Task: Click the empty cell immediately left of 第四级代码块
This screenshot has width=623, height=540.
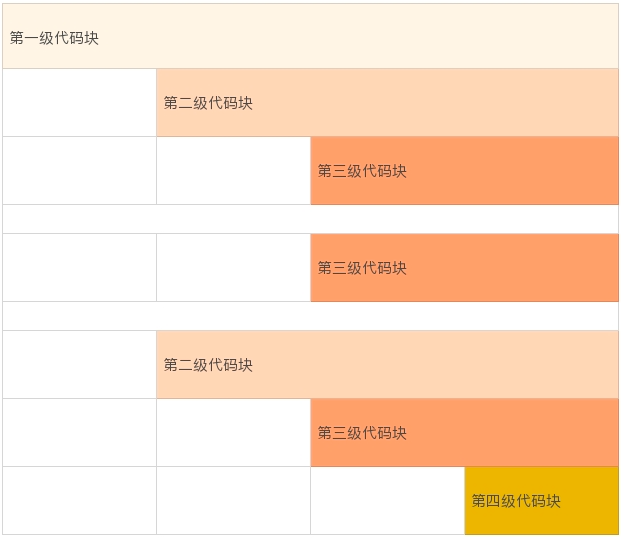Action: [387, 500]
